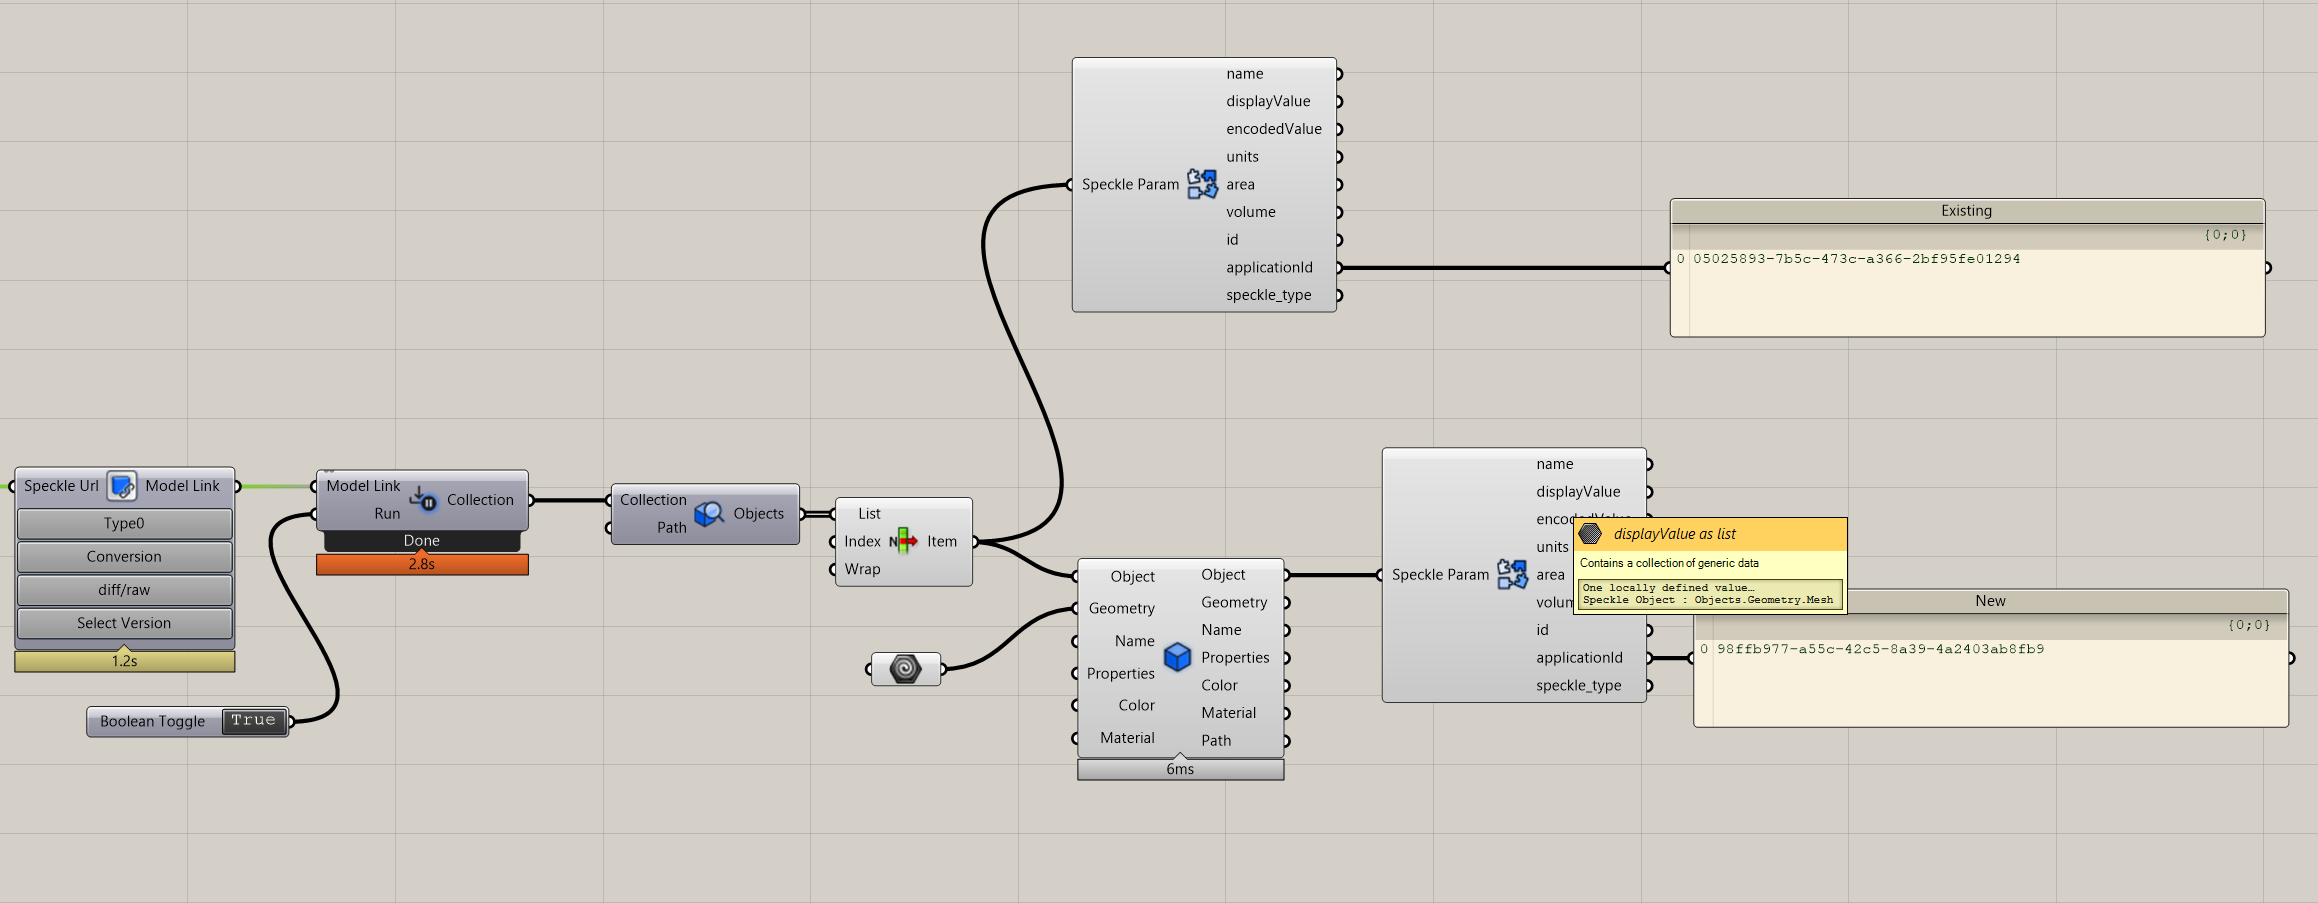Click the blue cube Speckle Object icon
Image resolution: width=2318 pixels, height=903 pixels.
pos(1178,656)
